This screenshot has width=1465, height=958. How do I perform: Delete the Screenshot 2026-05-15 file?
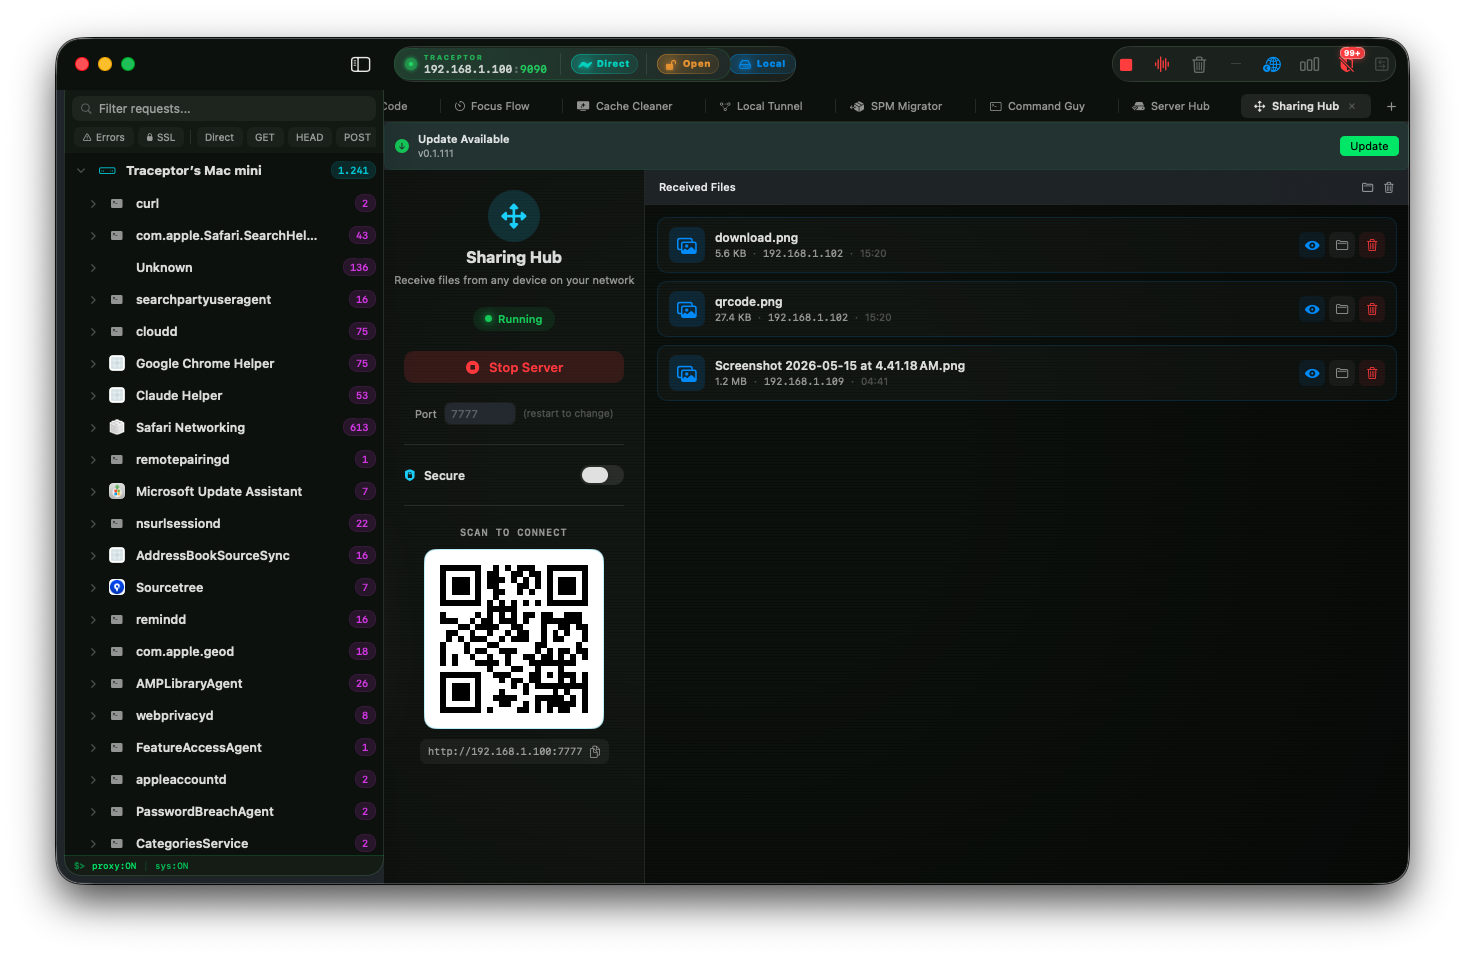(x=1372, y=373)
